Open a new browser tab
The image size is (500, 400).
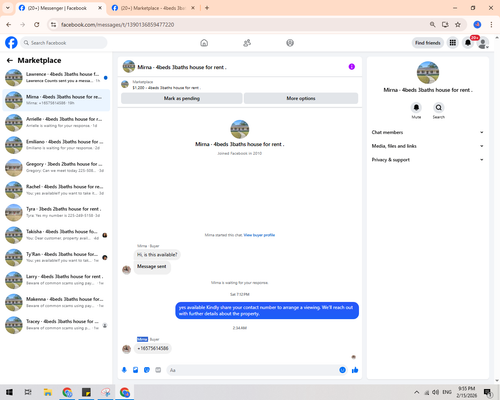[x=207, y=8]
